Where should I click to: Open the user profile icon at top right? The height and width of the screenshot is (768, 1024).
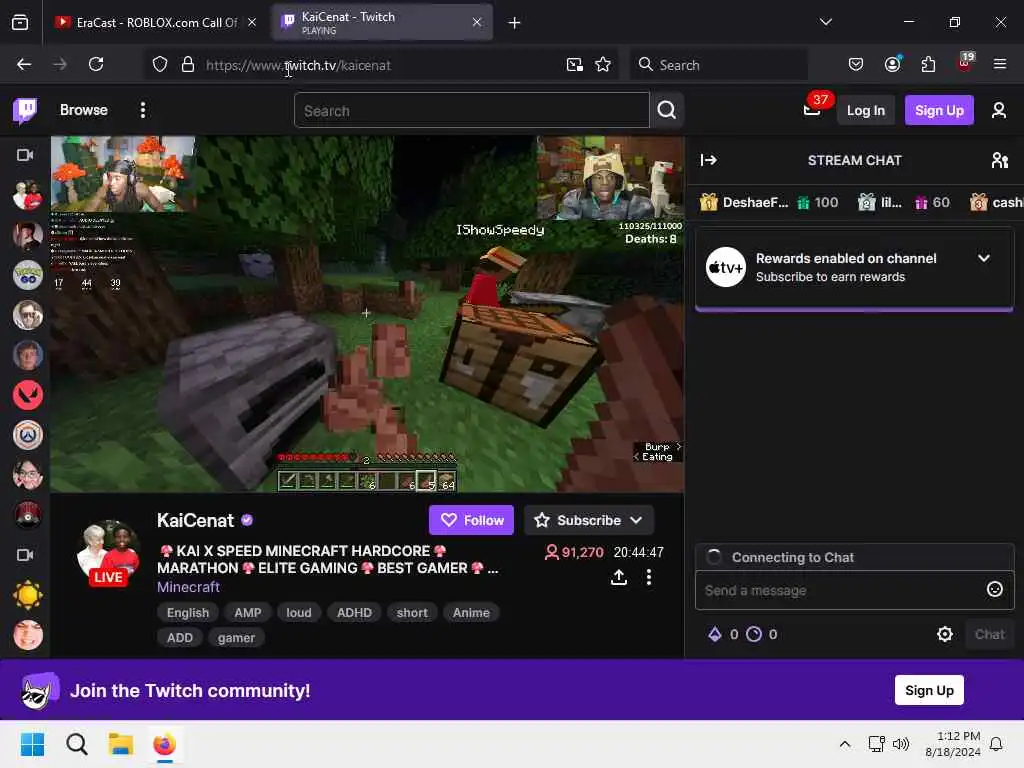[x=999, y=110]
